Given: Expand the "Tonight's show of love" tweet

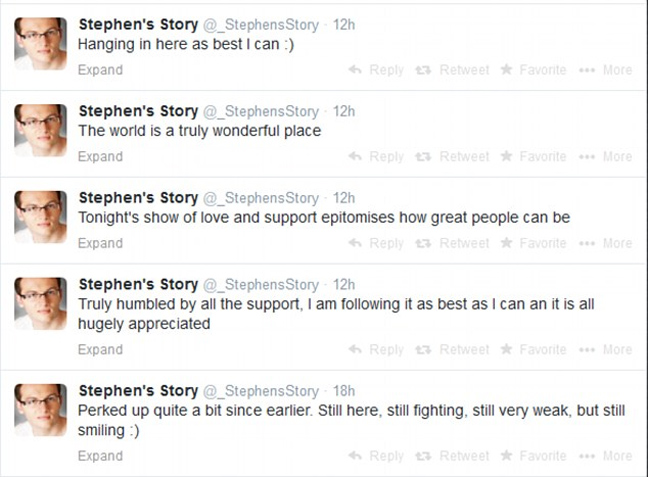Looking at the screenshot, I should tap(100, 243).
